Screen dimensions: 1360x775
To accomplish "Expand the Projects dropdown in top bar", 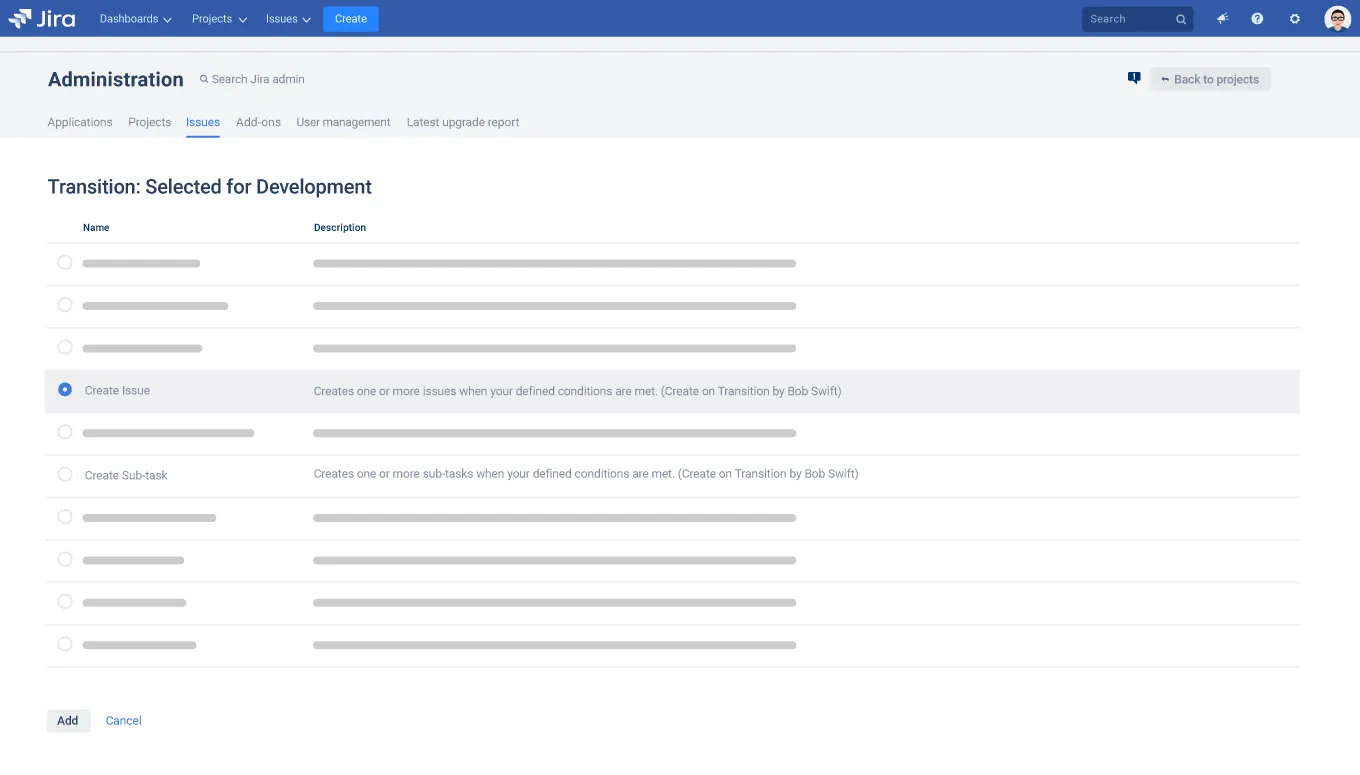I will tap(219, 19).
